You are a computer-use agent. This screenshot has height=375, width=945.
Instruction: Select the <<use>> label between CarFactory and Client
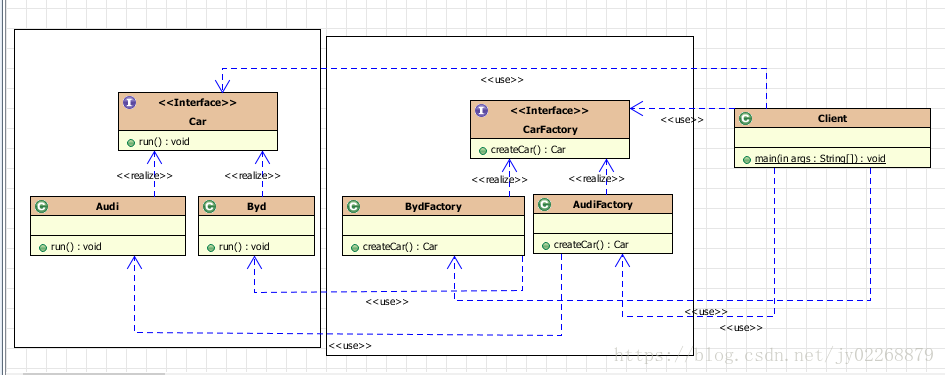[682, 119]
